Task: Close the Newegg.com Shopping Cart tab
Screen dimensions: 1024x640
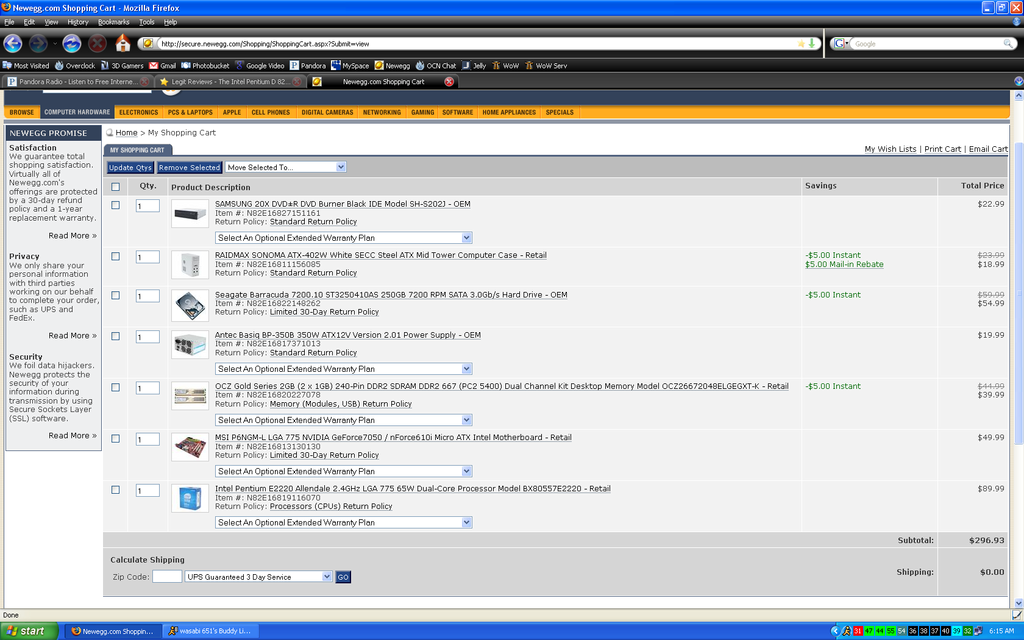Action: [x=449, y=82]
